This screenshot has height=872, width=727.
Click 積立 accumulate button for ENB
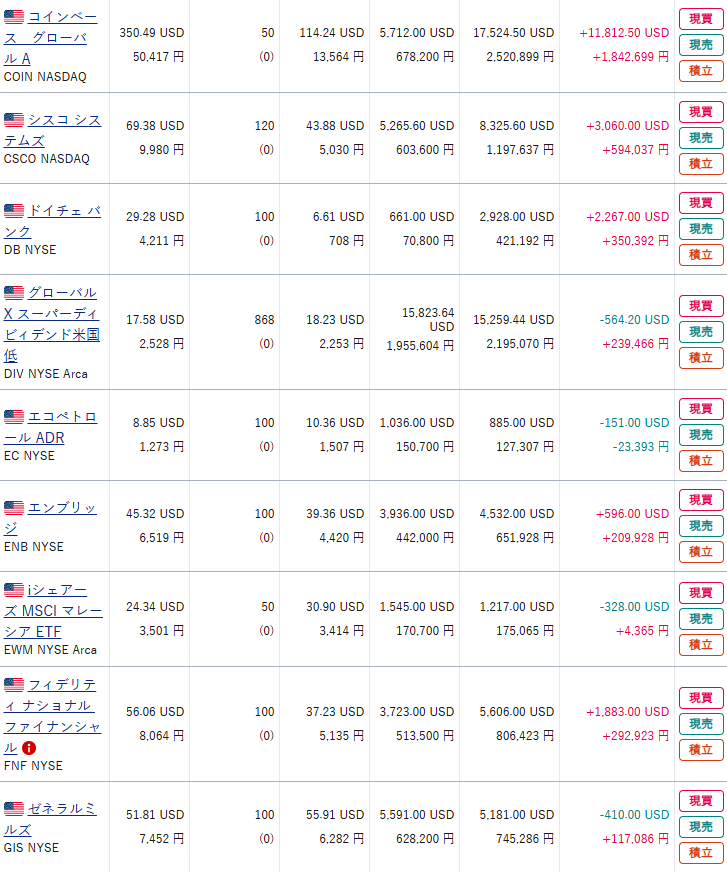(701, 552)
